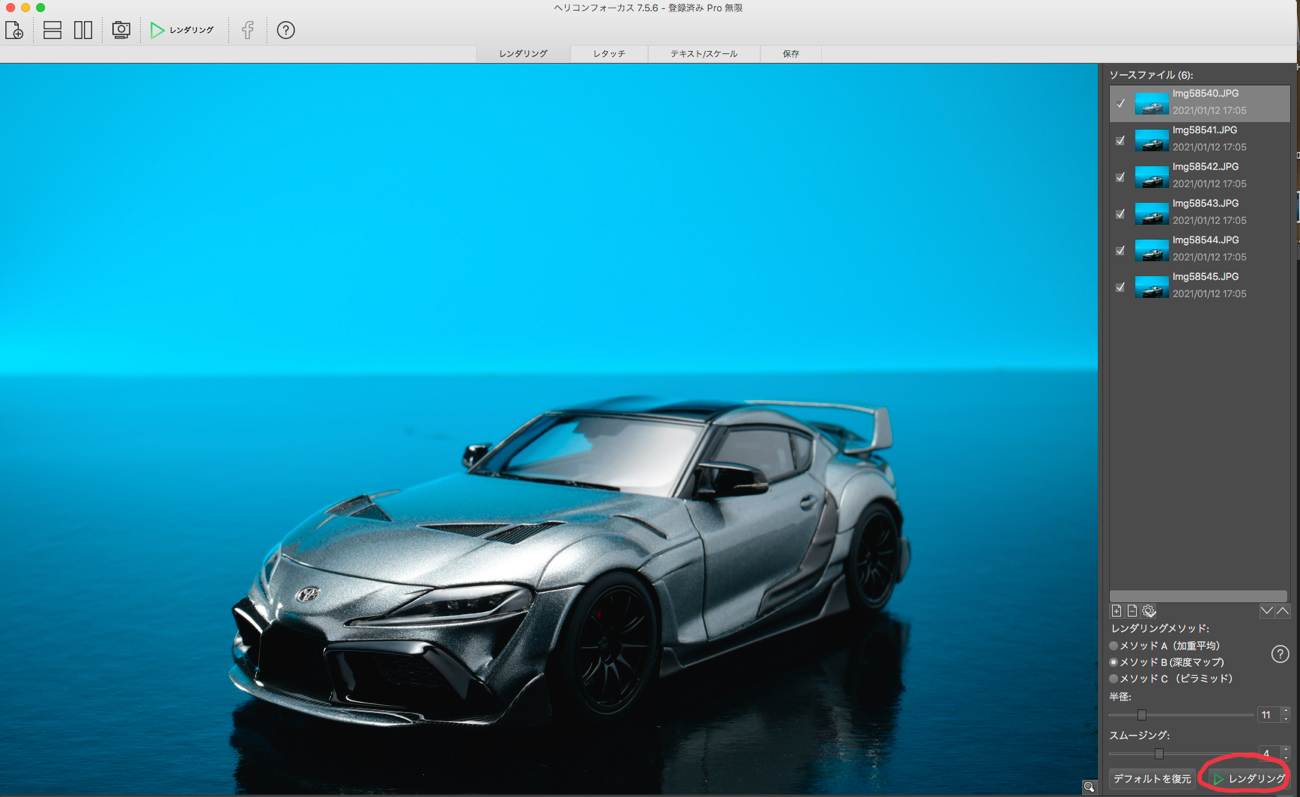
Task: Open the テキスト/スケール tab
Action: pyautogui.click(x=703, y=54)
